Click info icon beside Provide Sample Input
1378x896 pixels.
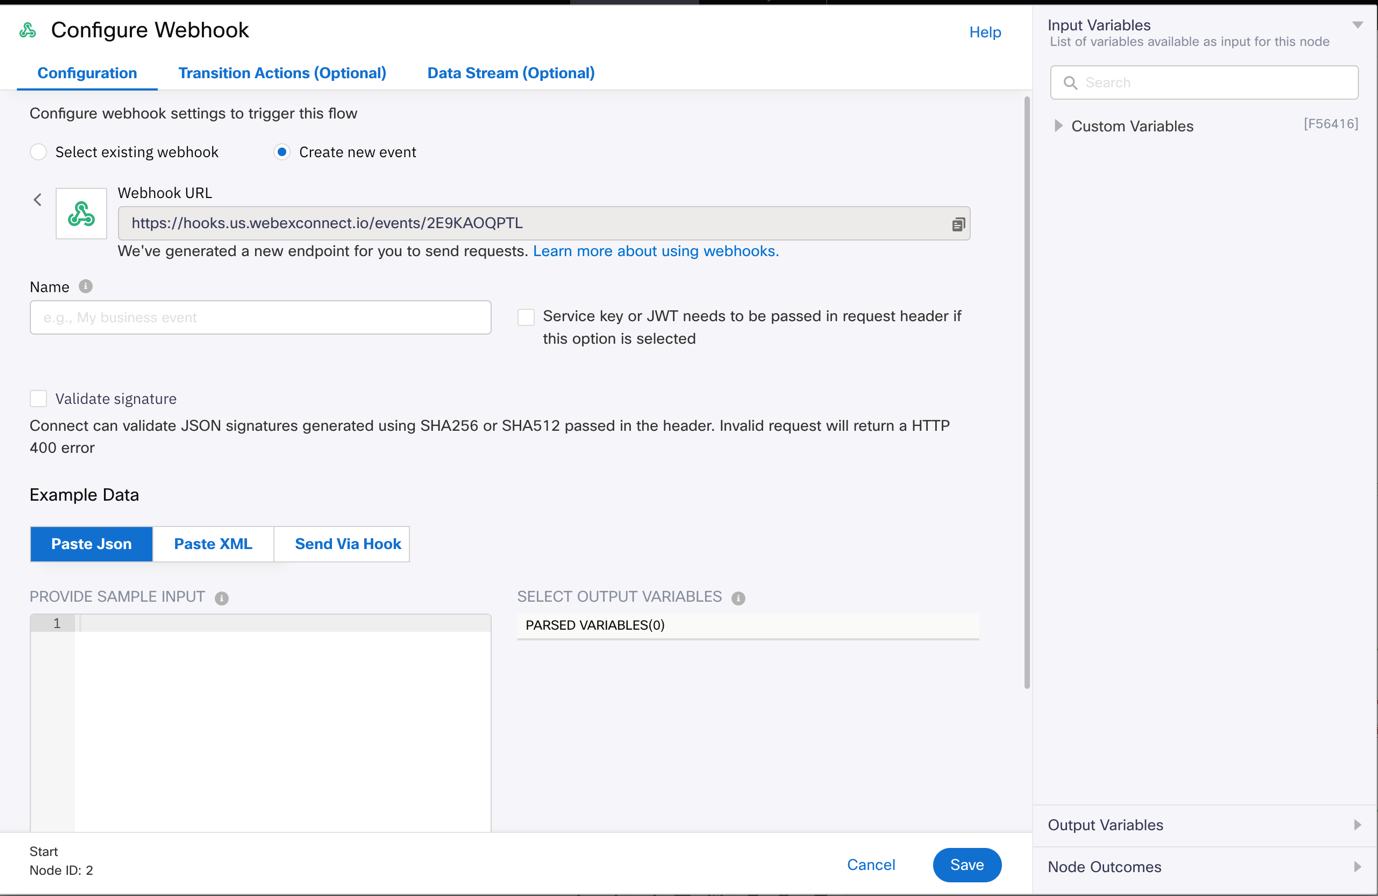click(222, 598)
